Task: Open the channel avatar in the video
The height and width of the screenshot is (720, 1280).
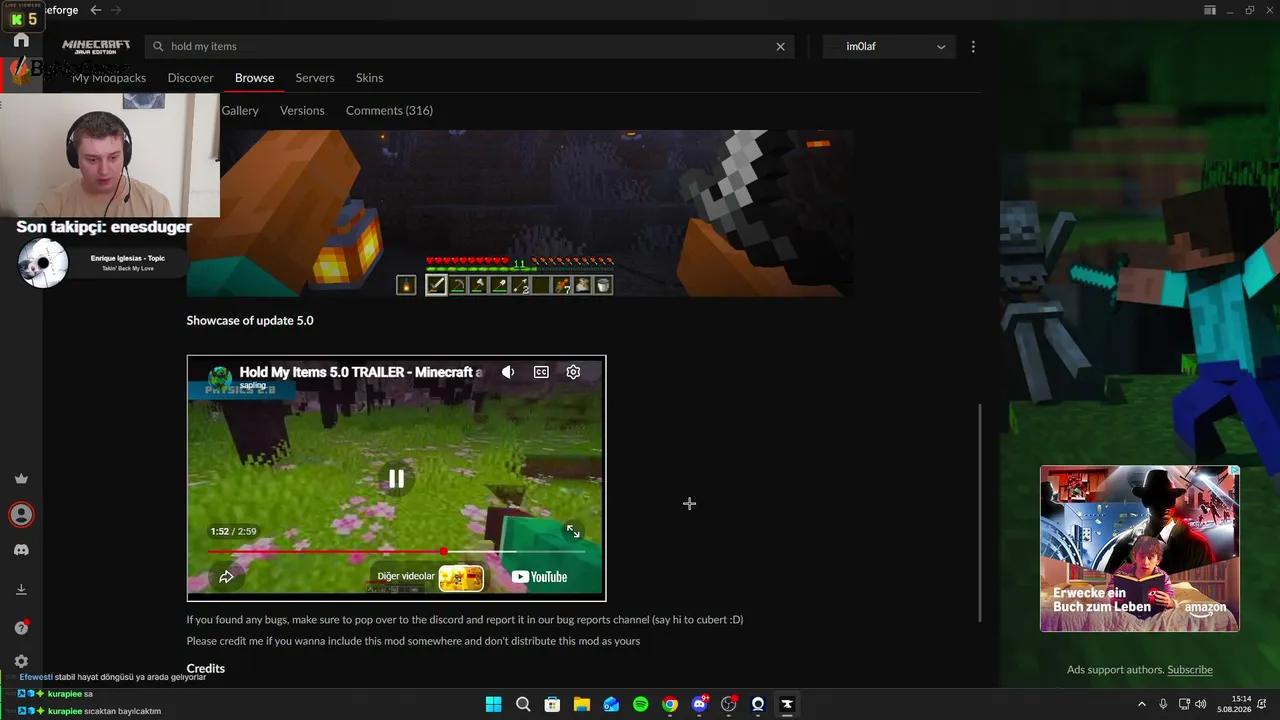Action: point(220,380)
